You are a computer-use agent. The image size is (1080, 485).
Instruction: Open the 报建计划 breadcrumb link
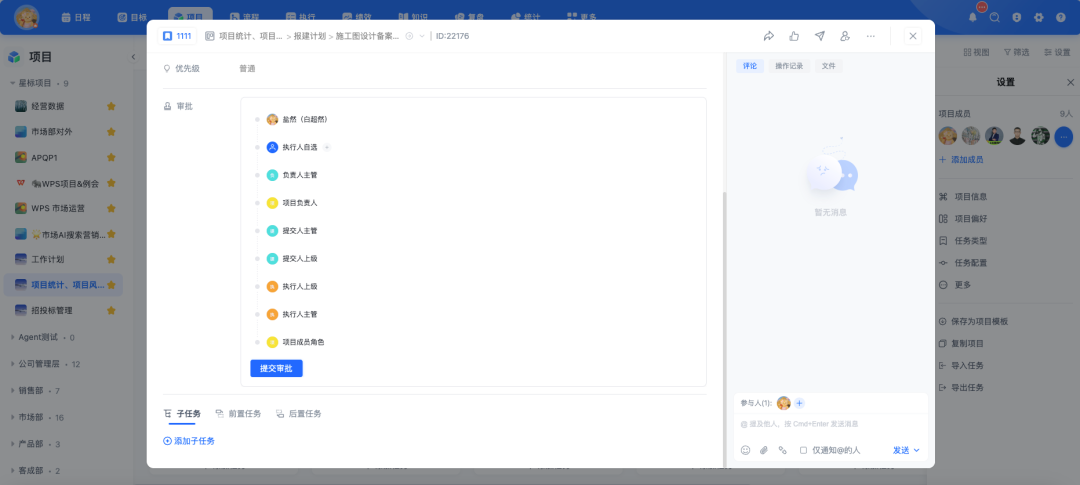[x=309, y=36]
